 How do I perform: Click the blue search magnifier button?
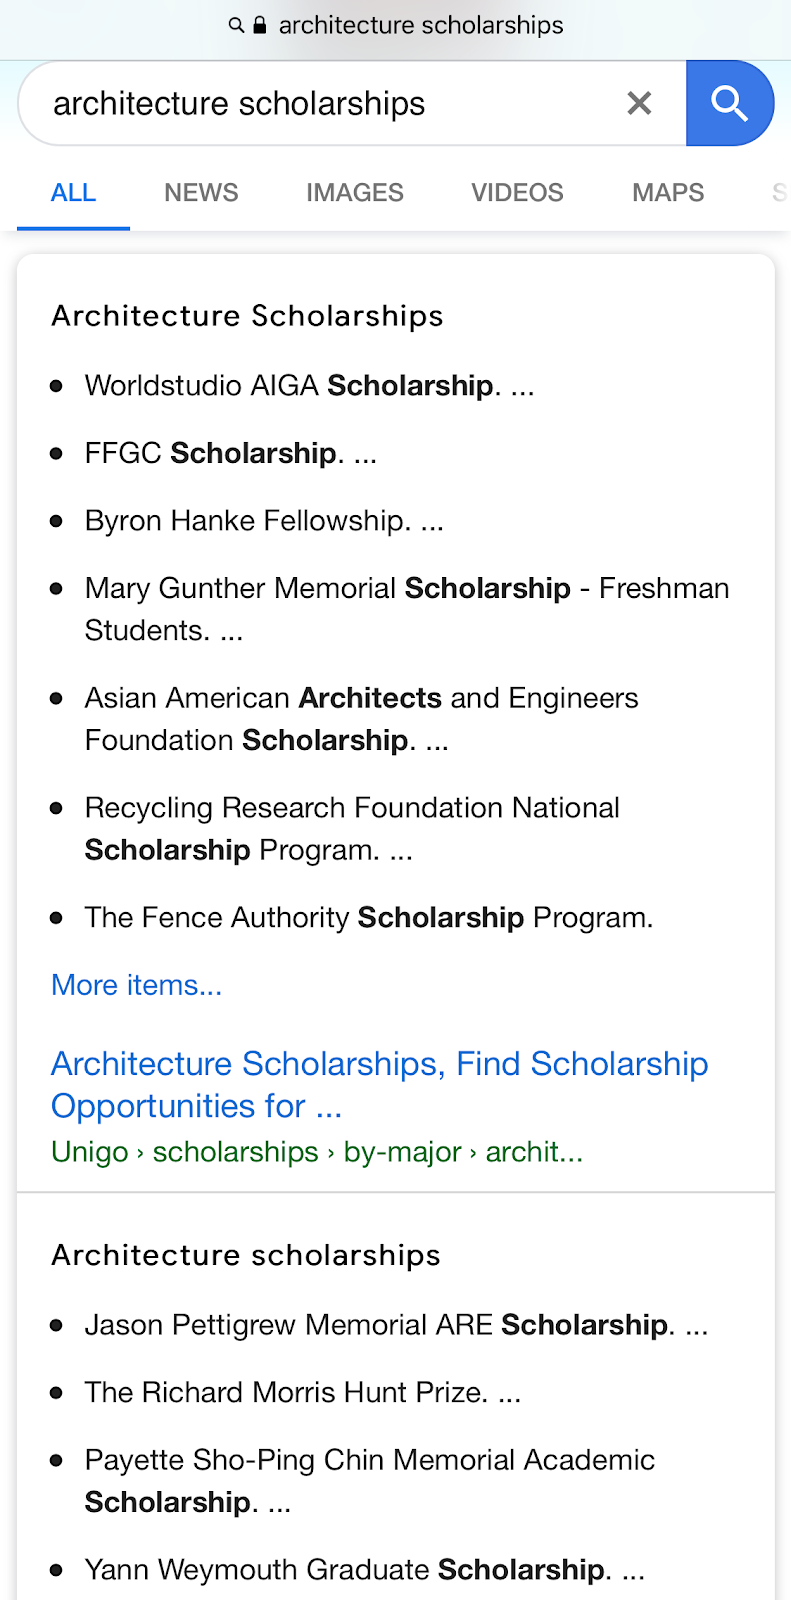(x=729, y=103)
